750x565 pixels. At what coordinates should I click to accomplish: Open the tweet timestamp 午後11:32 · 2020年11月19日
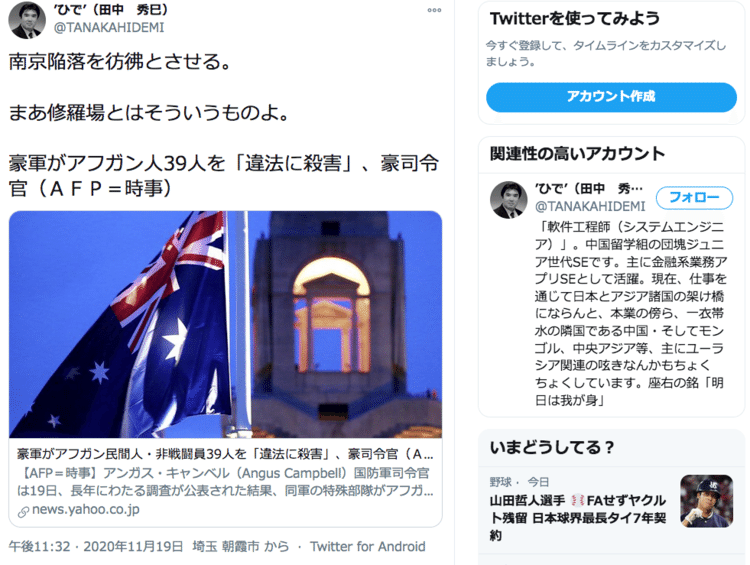(x=96, y=546)
